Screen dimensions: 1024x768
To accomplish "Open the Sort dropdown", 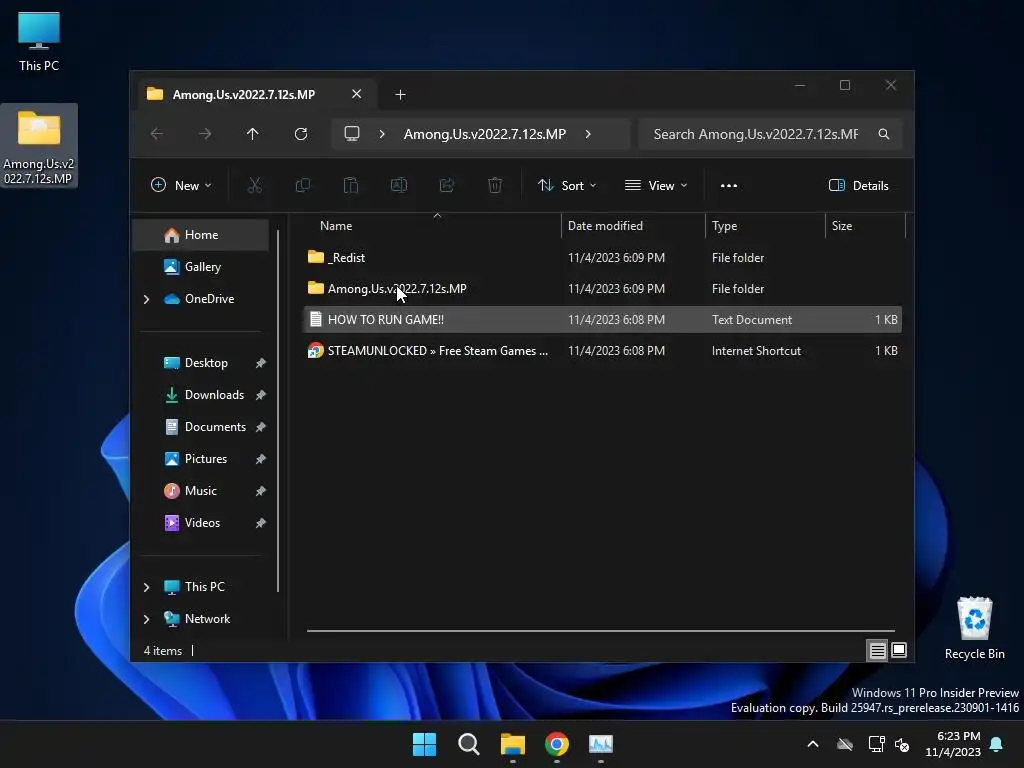I will pos(567,185).
